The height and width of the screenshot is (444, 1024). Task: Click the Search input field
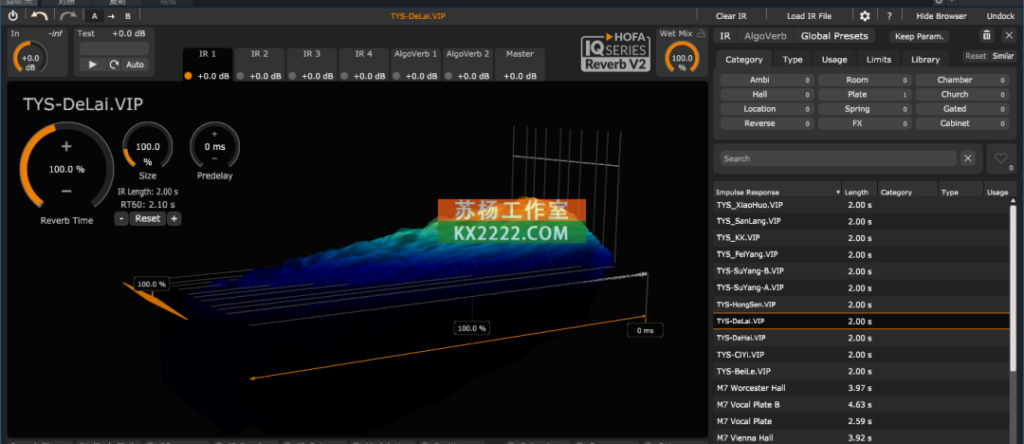tap(838, 159)
